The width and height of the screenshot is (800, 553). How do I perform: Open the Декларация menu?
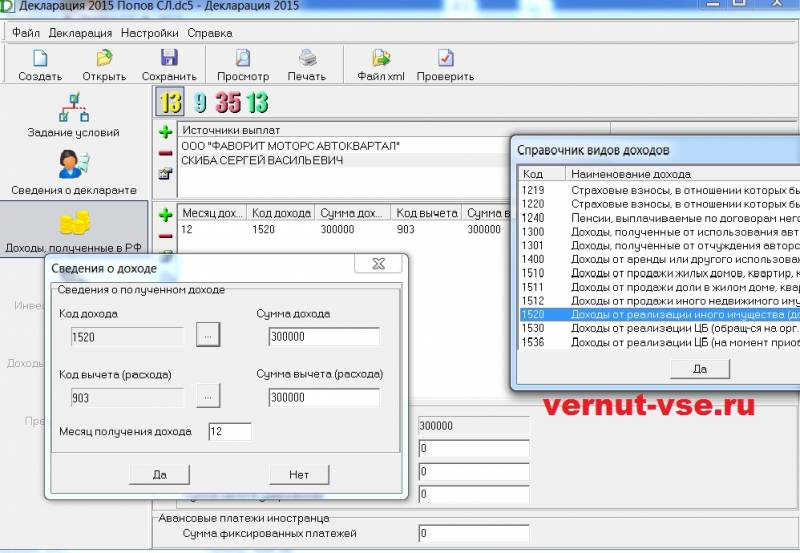[80, 33]
